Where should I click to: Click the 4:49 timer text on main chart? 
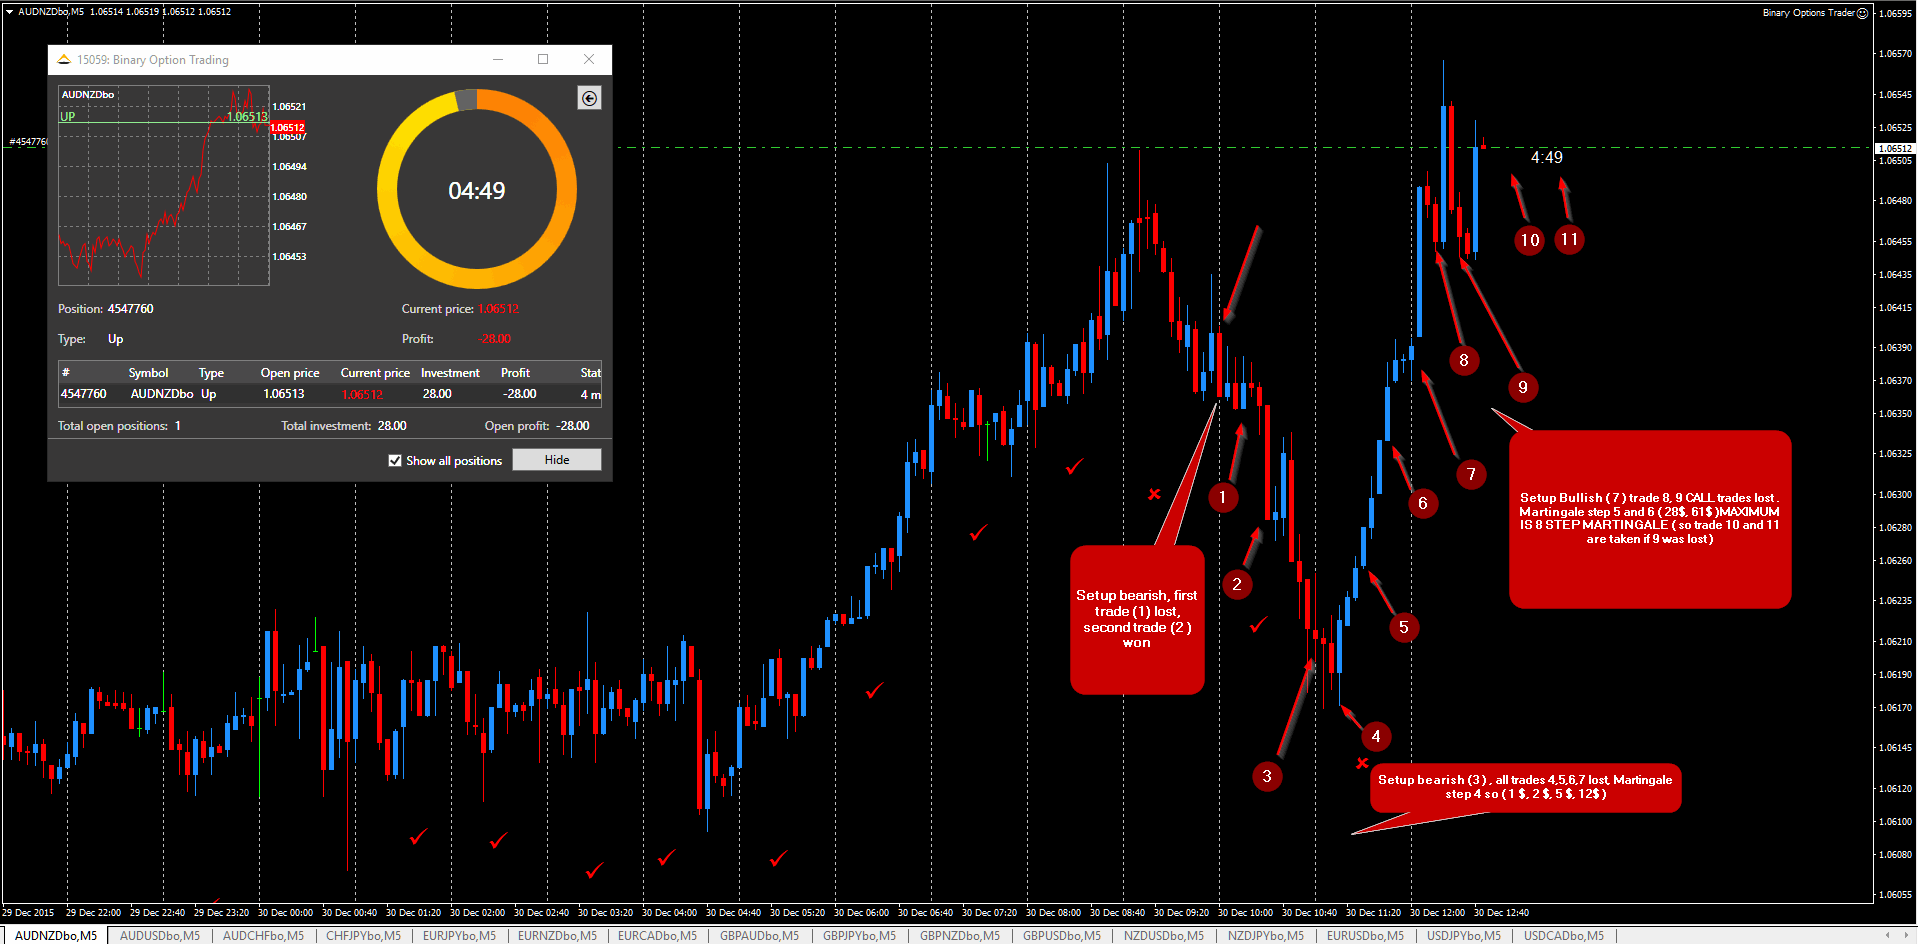pyautogui.click(x=1546, y=157)
